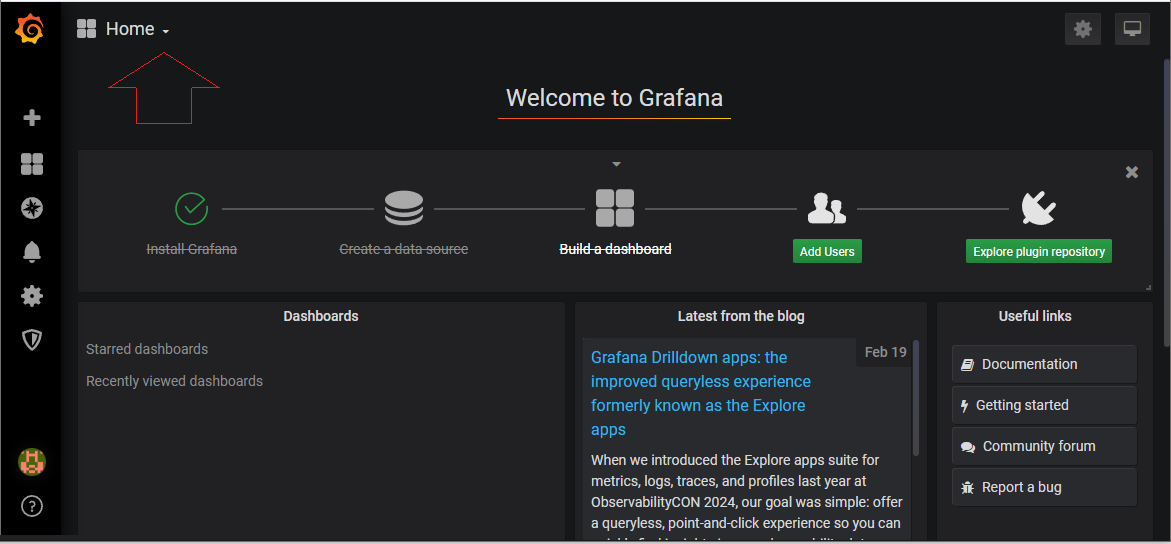Open the Server Admin shield icon
1171x544 pixels.
(x=32, y=341)
